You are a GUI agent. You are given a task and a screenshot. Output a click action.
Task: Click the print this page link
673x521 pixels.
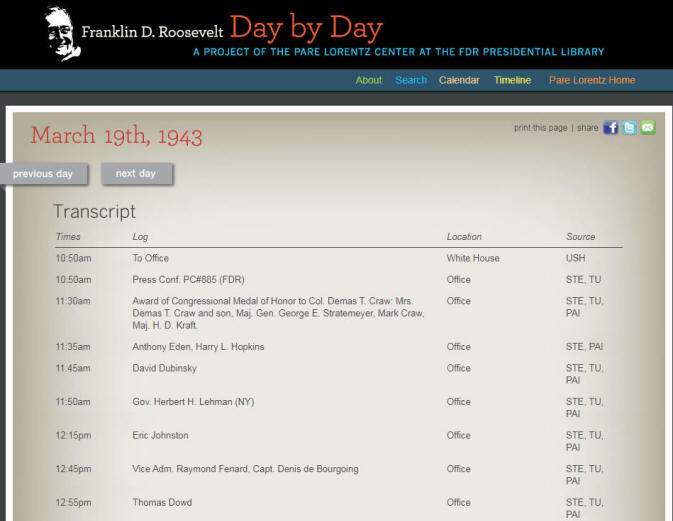click(x=540, y=128)
